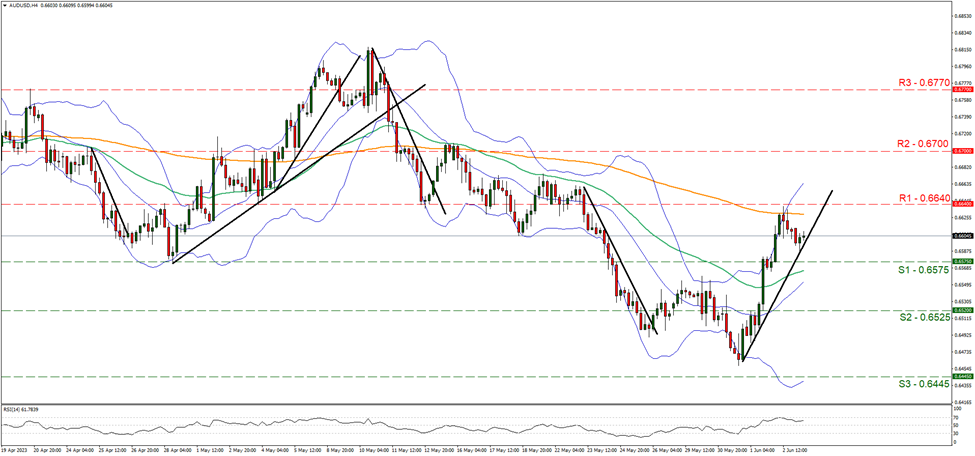The height and width of the screenshot is (456, 975).
Task: Click the small triangle before AUDUSD,H4 title
Action: [4, 5]
